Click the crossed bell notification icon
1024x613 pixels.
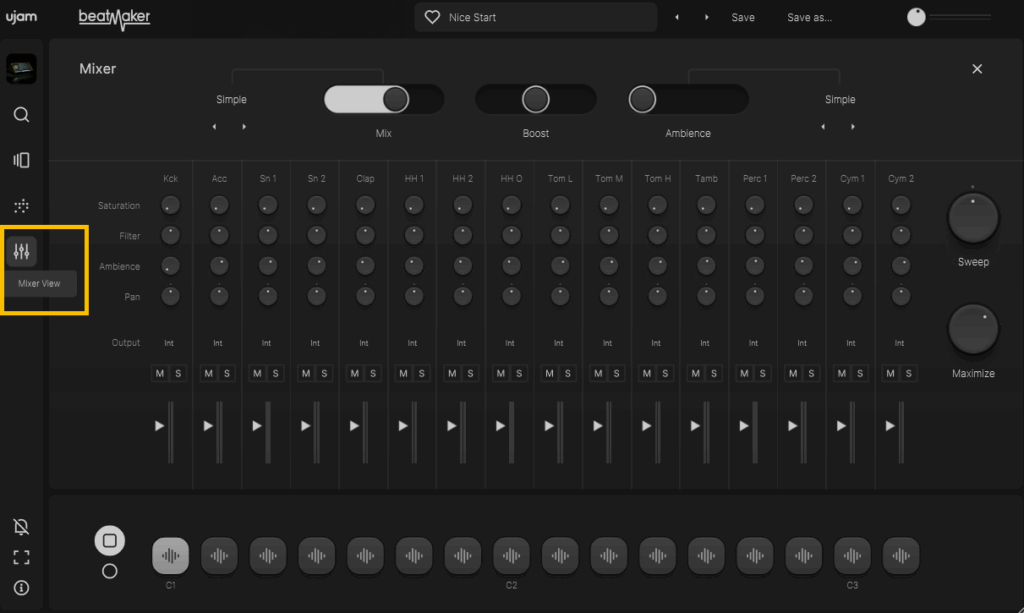tap(21, 527)
